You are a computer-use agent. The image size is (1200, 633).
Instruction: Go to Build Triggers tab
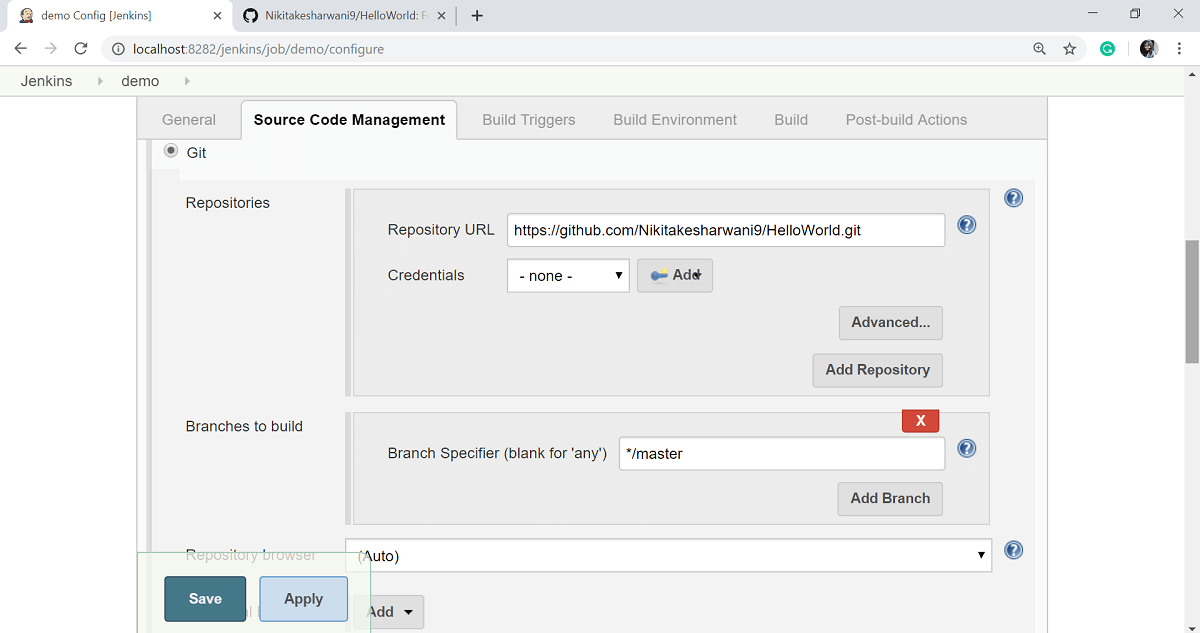[x=529, y=120]
